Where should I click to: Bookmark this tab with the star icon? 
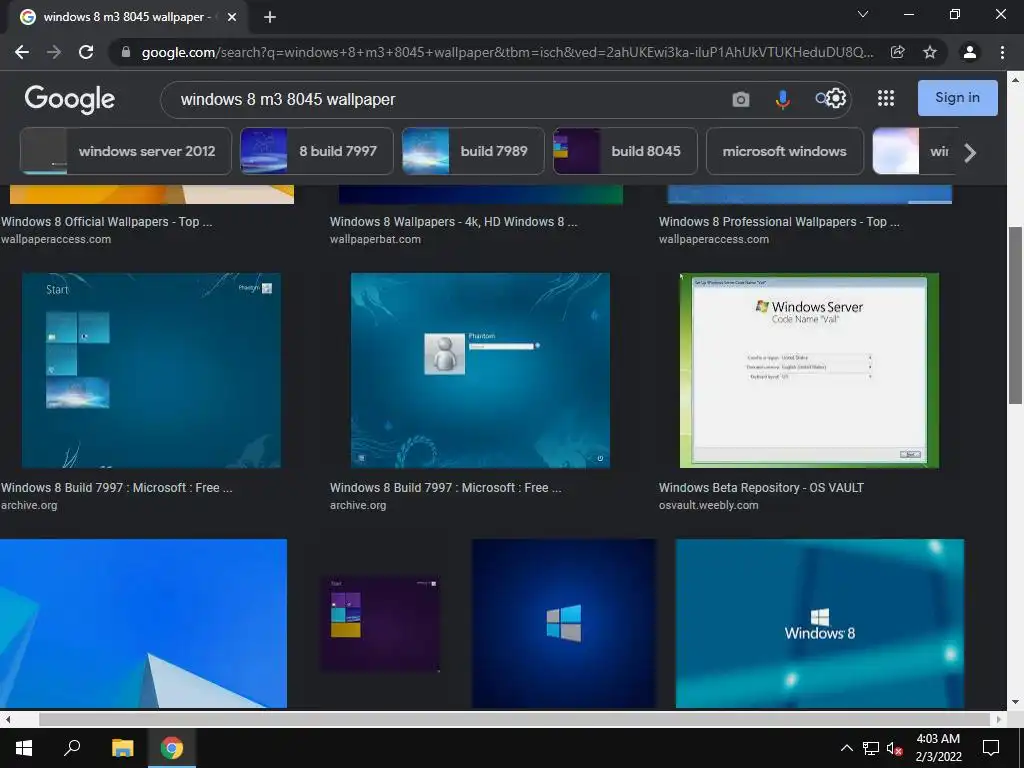pos(930,52)
